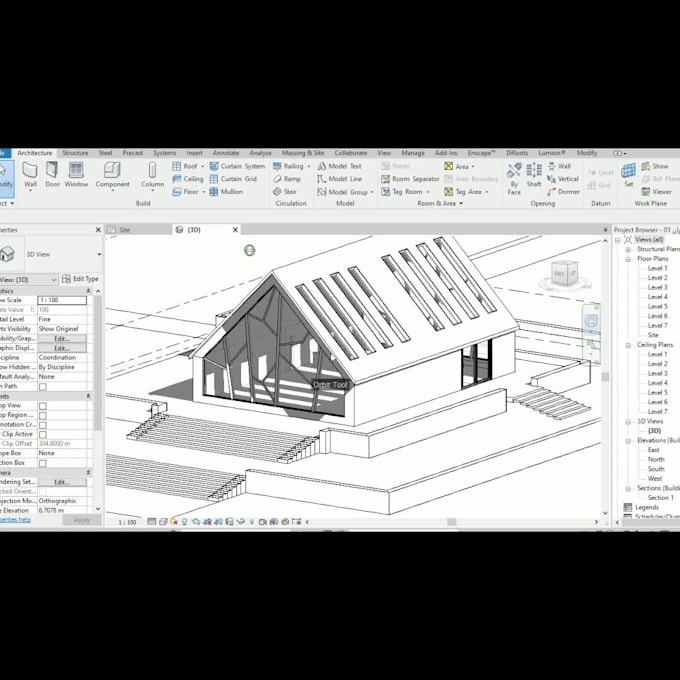The image size is (680, 680).
Task: Click Edit for Rendering Settings
Action: tap(62, 482)
